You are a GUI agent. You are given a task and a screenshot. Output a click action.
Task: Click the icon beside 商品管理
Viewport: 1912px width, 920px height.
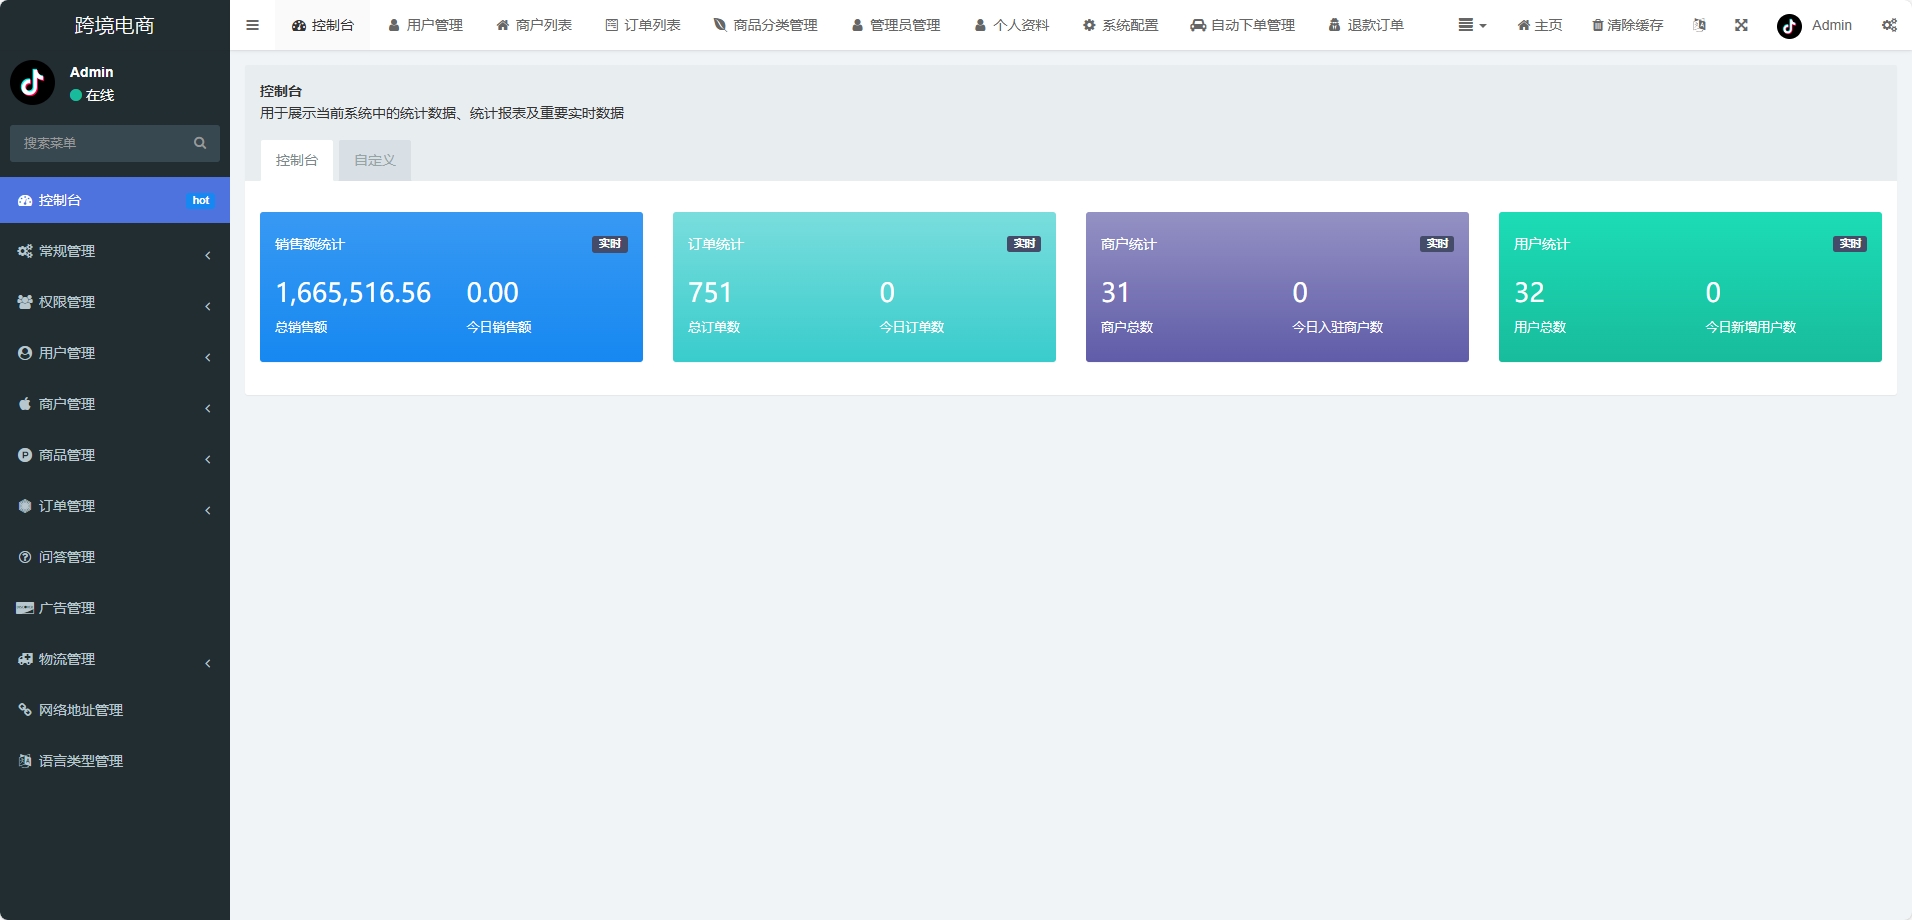tap(25, 455)
